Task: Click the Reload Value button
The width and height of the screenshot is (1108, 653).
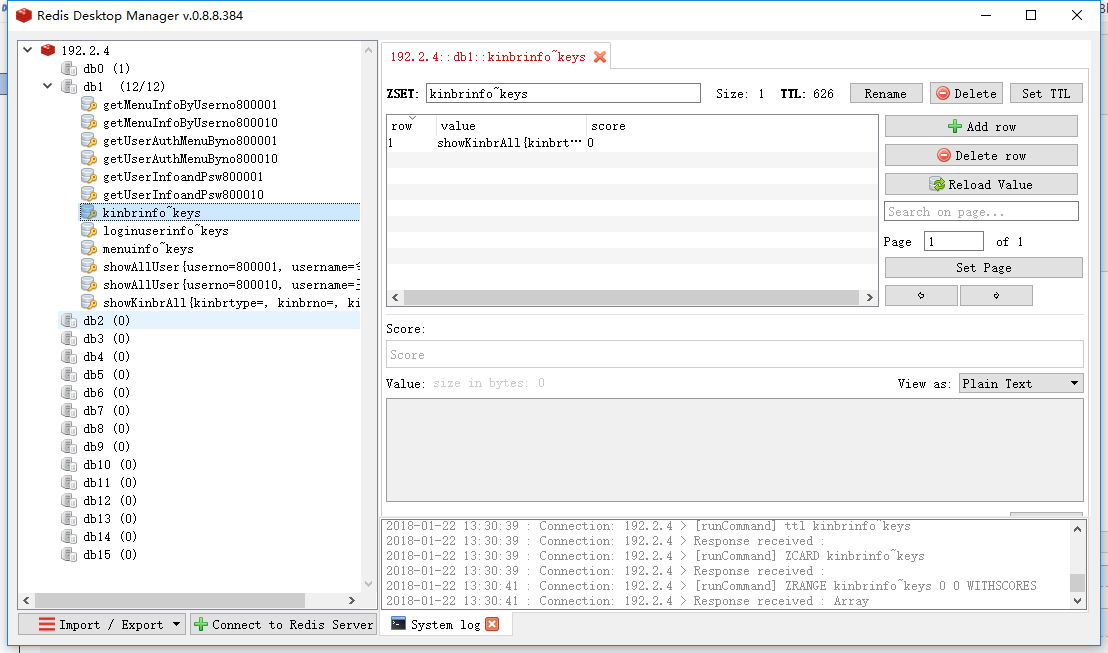Action: coord(981,184)
